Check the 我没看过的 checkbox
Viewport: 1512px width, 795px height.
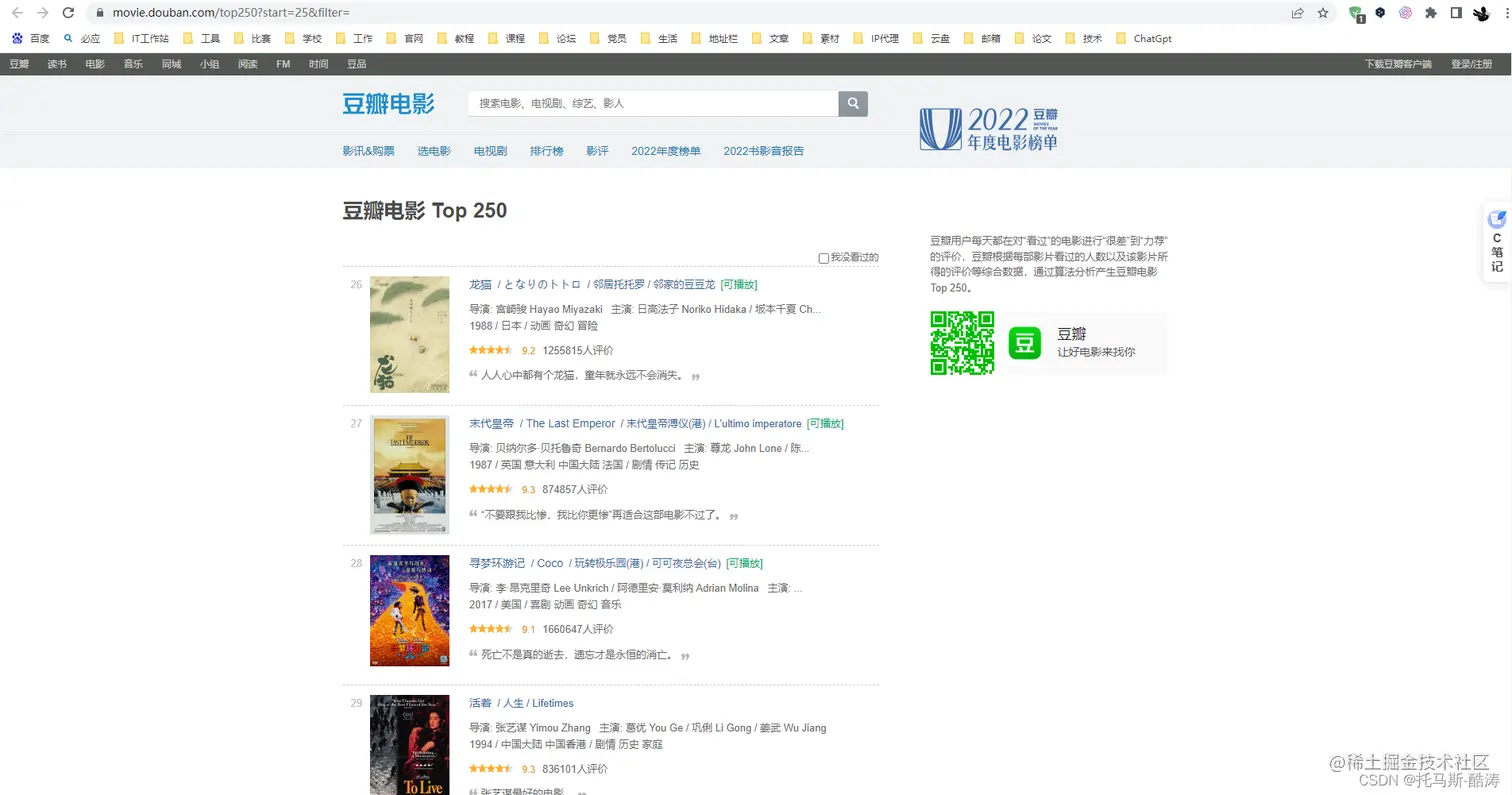tap(824, 258)
